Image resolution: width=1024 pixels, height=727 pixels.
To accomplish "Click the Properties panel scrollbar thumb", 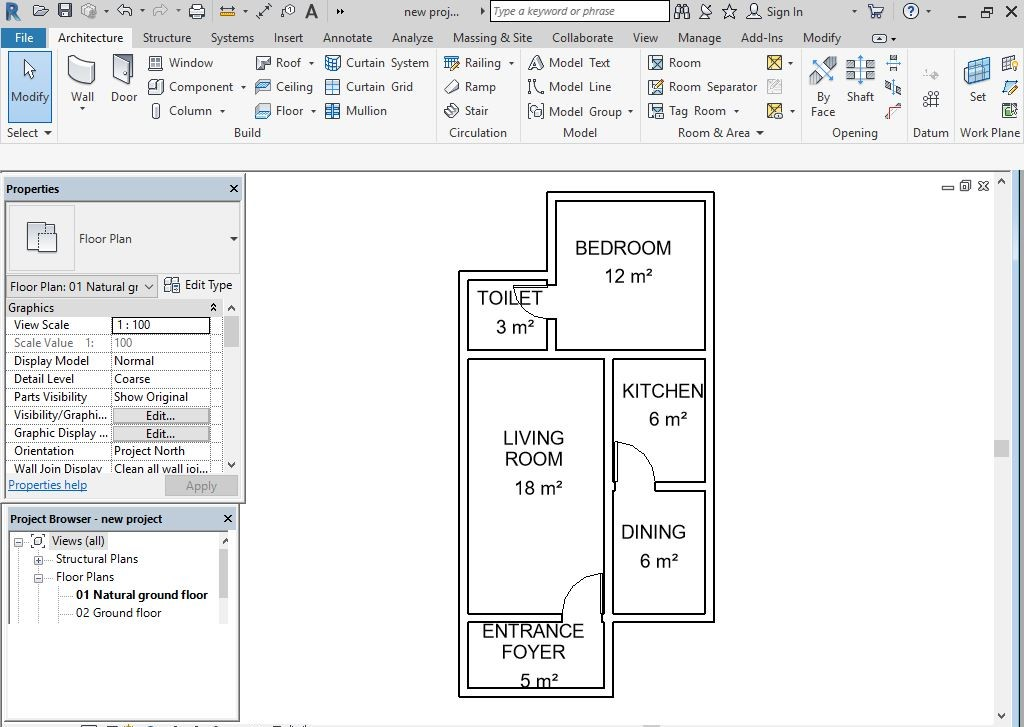I will click(x=231, y=332).
